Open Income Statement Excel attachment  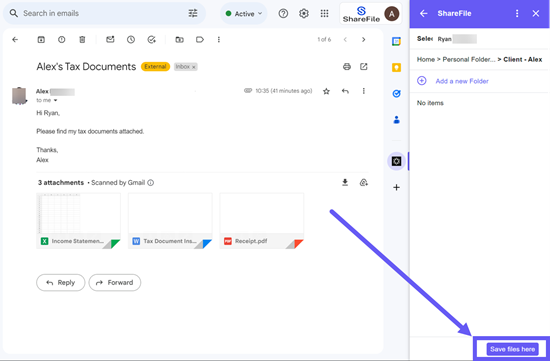tap(79, 221)
